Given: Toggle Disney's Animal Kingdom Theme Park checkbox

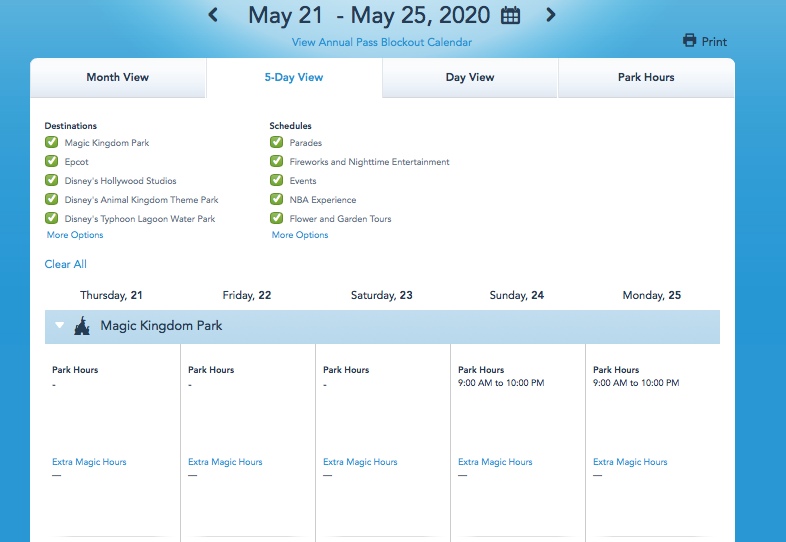Looking at the screenshot, I should point(52,200).
